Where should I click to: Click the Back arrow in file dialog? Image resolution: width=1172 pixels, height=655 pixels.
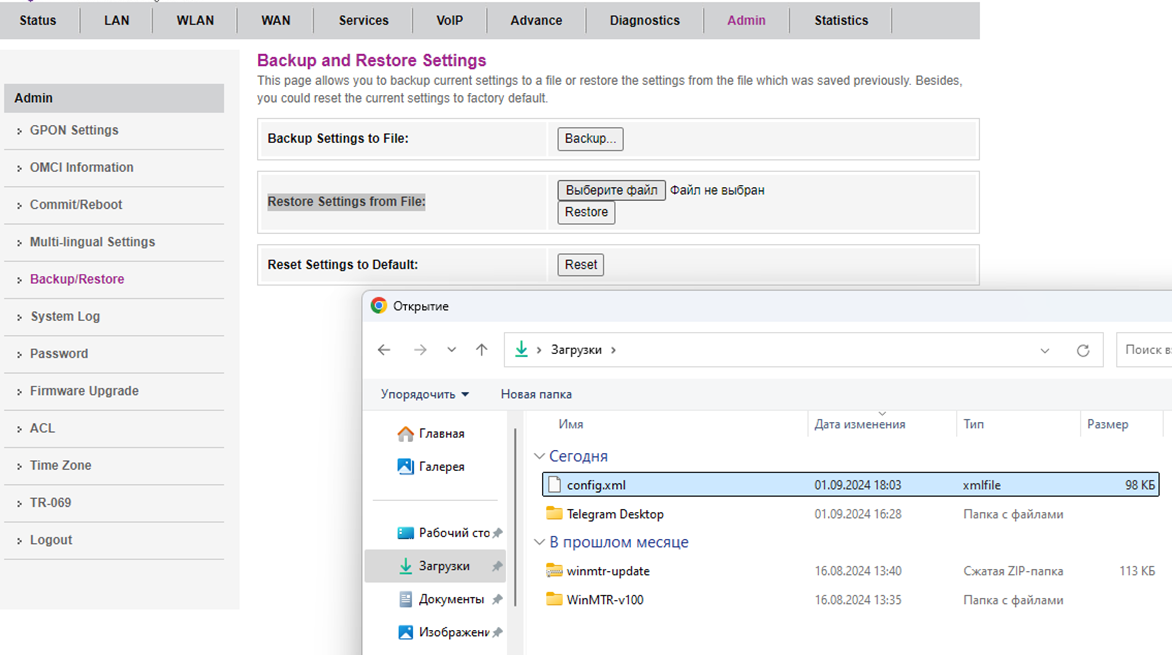pyautogui.click(x=384, y=350)
